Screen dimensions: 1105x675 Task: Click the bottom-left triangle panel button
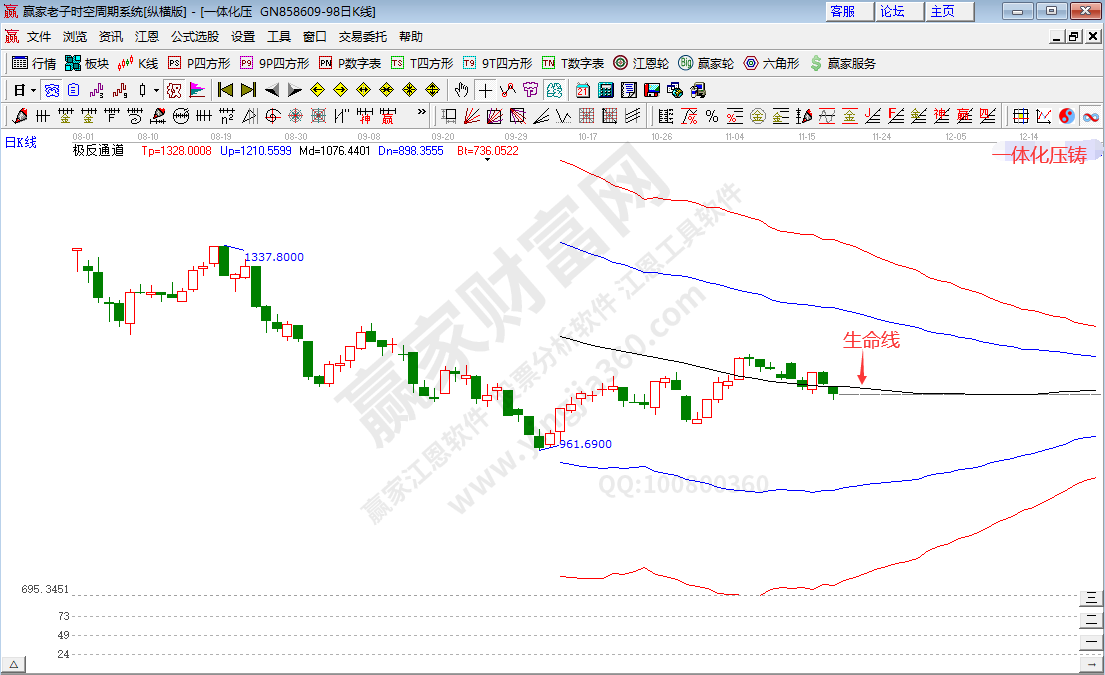[x=14, y=664]
